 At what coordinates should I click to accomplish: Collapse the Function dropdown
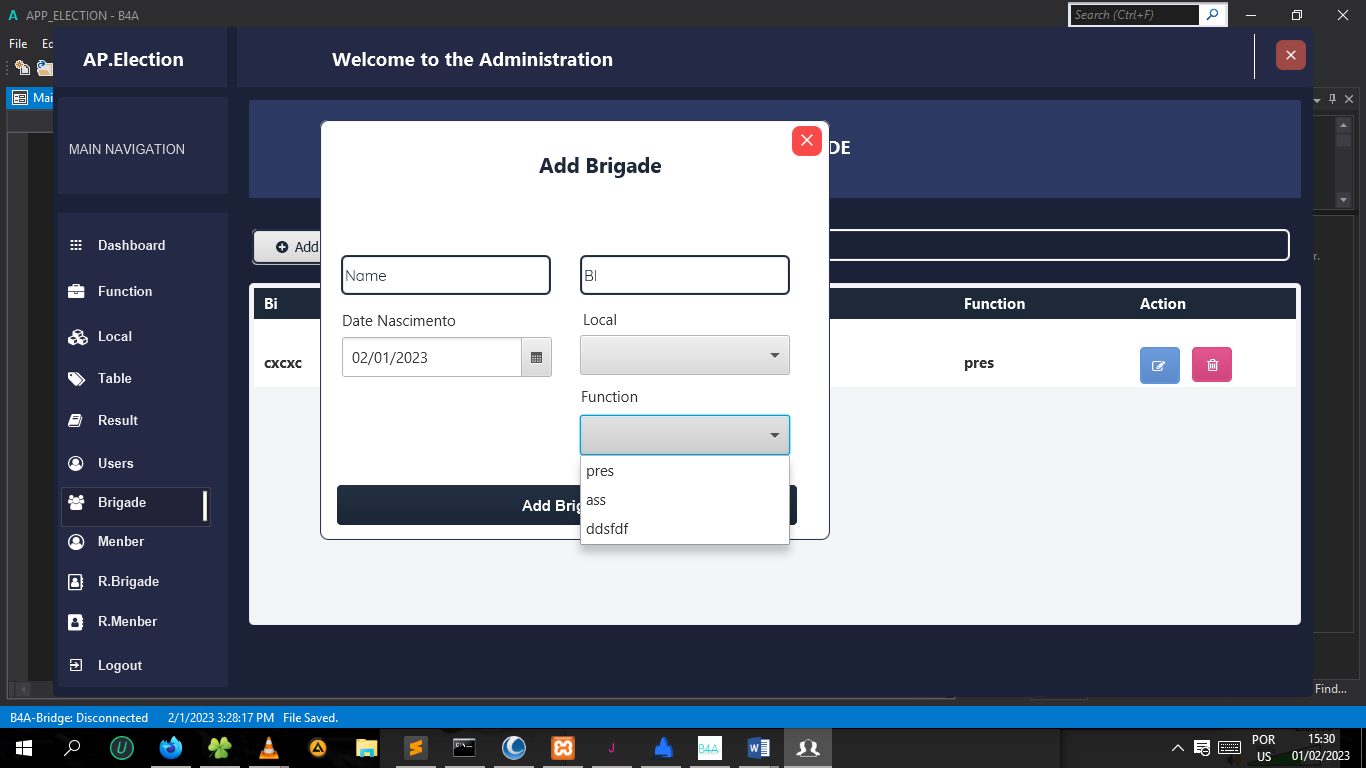pyautogui.click(x=685, y=435)
